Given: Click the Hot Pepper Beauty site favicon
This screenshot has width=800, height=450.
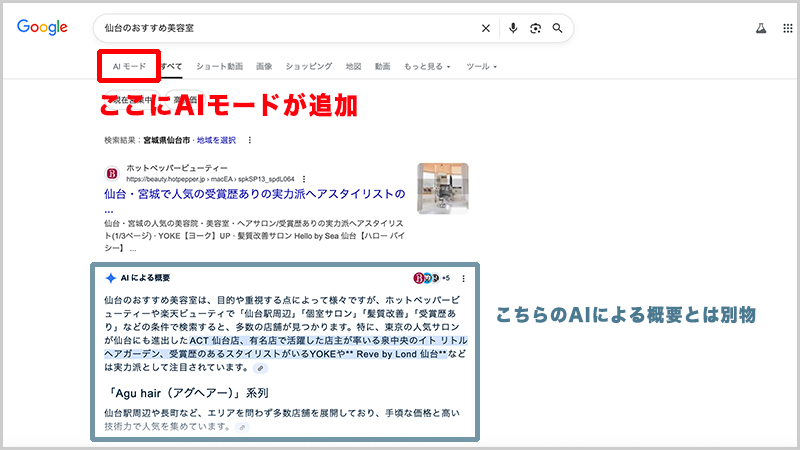Looking at the screenshot, I should coord(112,173).
